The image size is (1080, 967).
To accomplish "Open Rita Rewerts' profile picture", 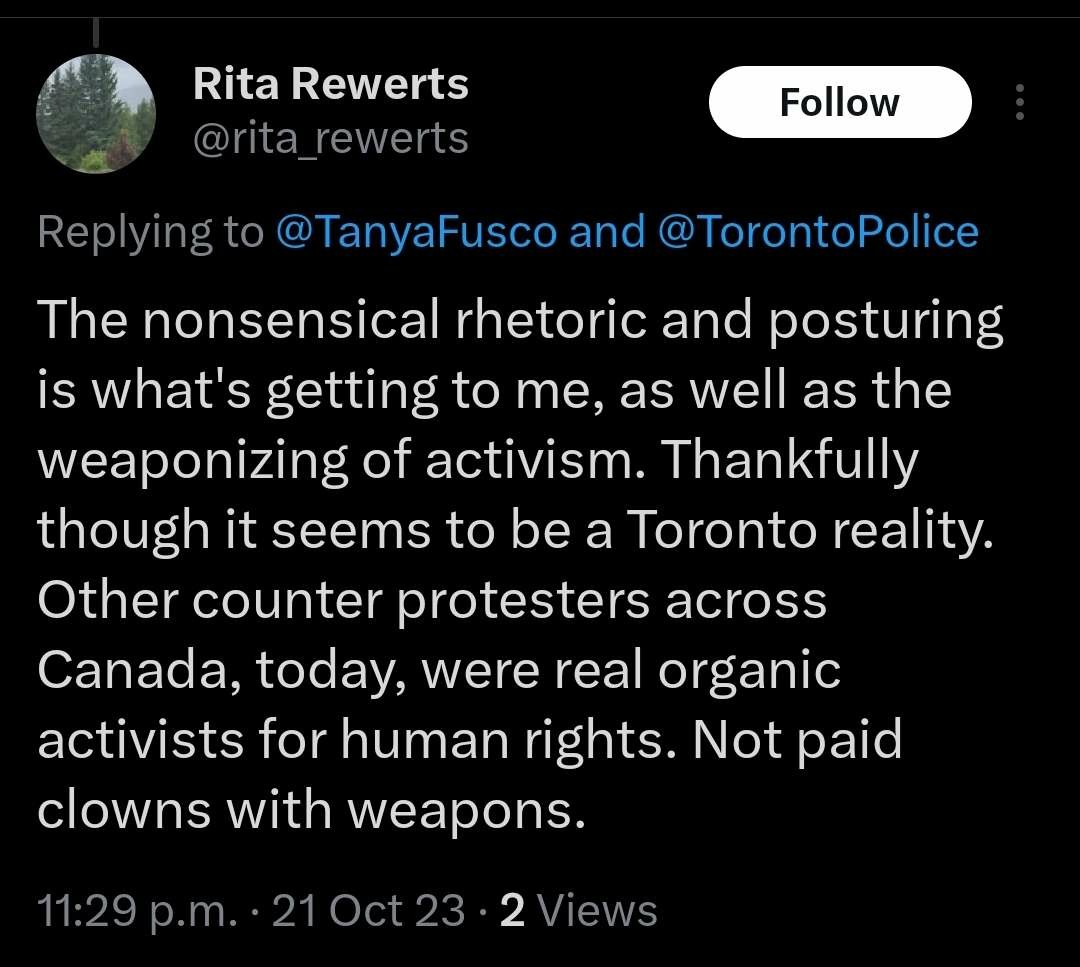I will [96, 113].
